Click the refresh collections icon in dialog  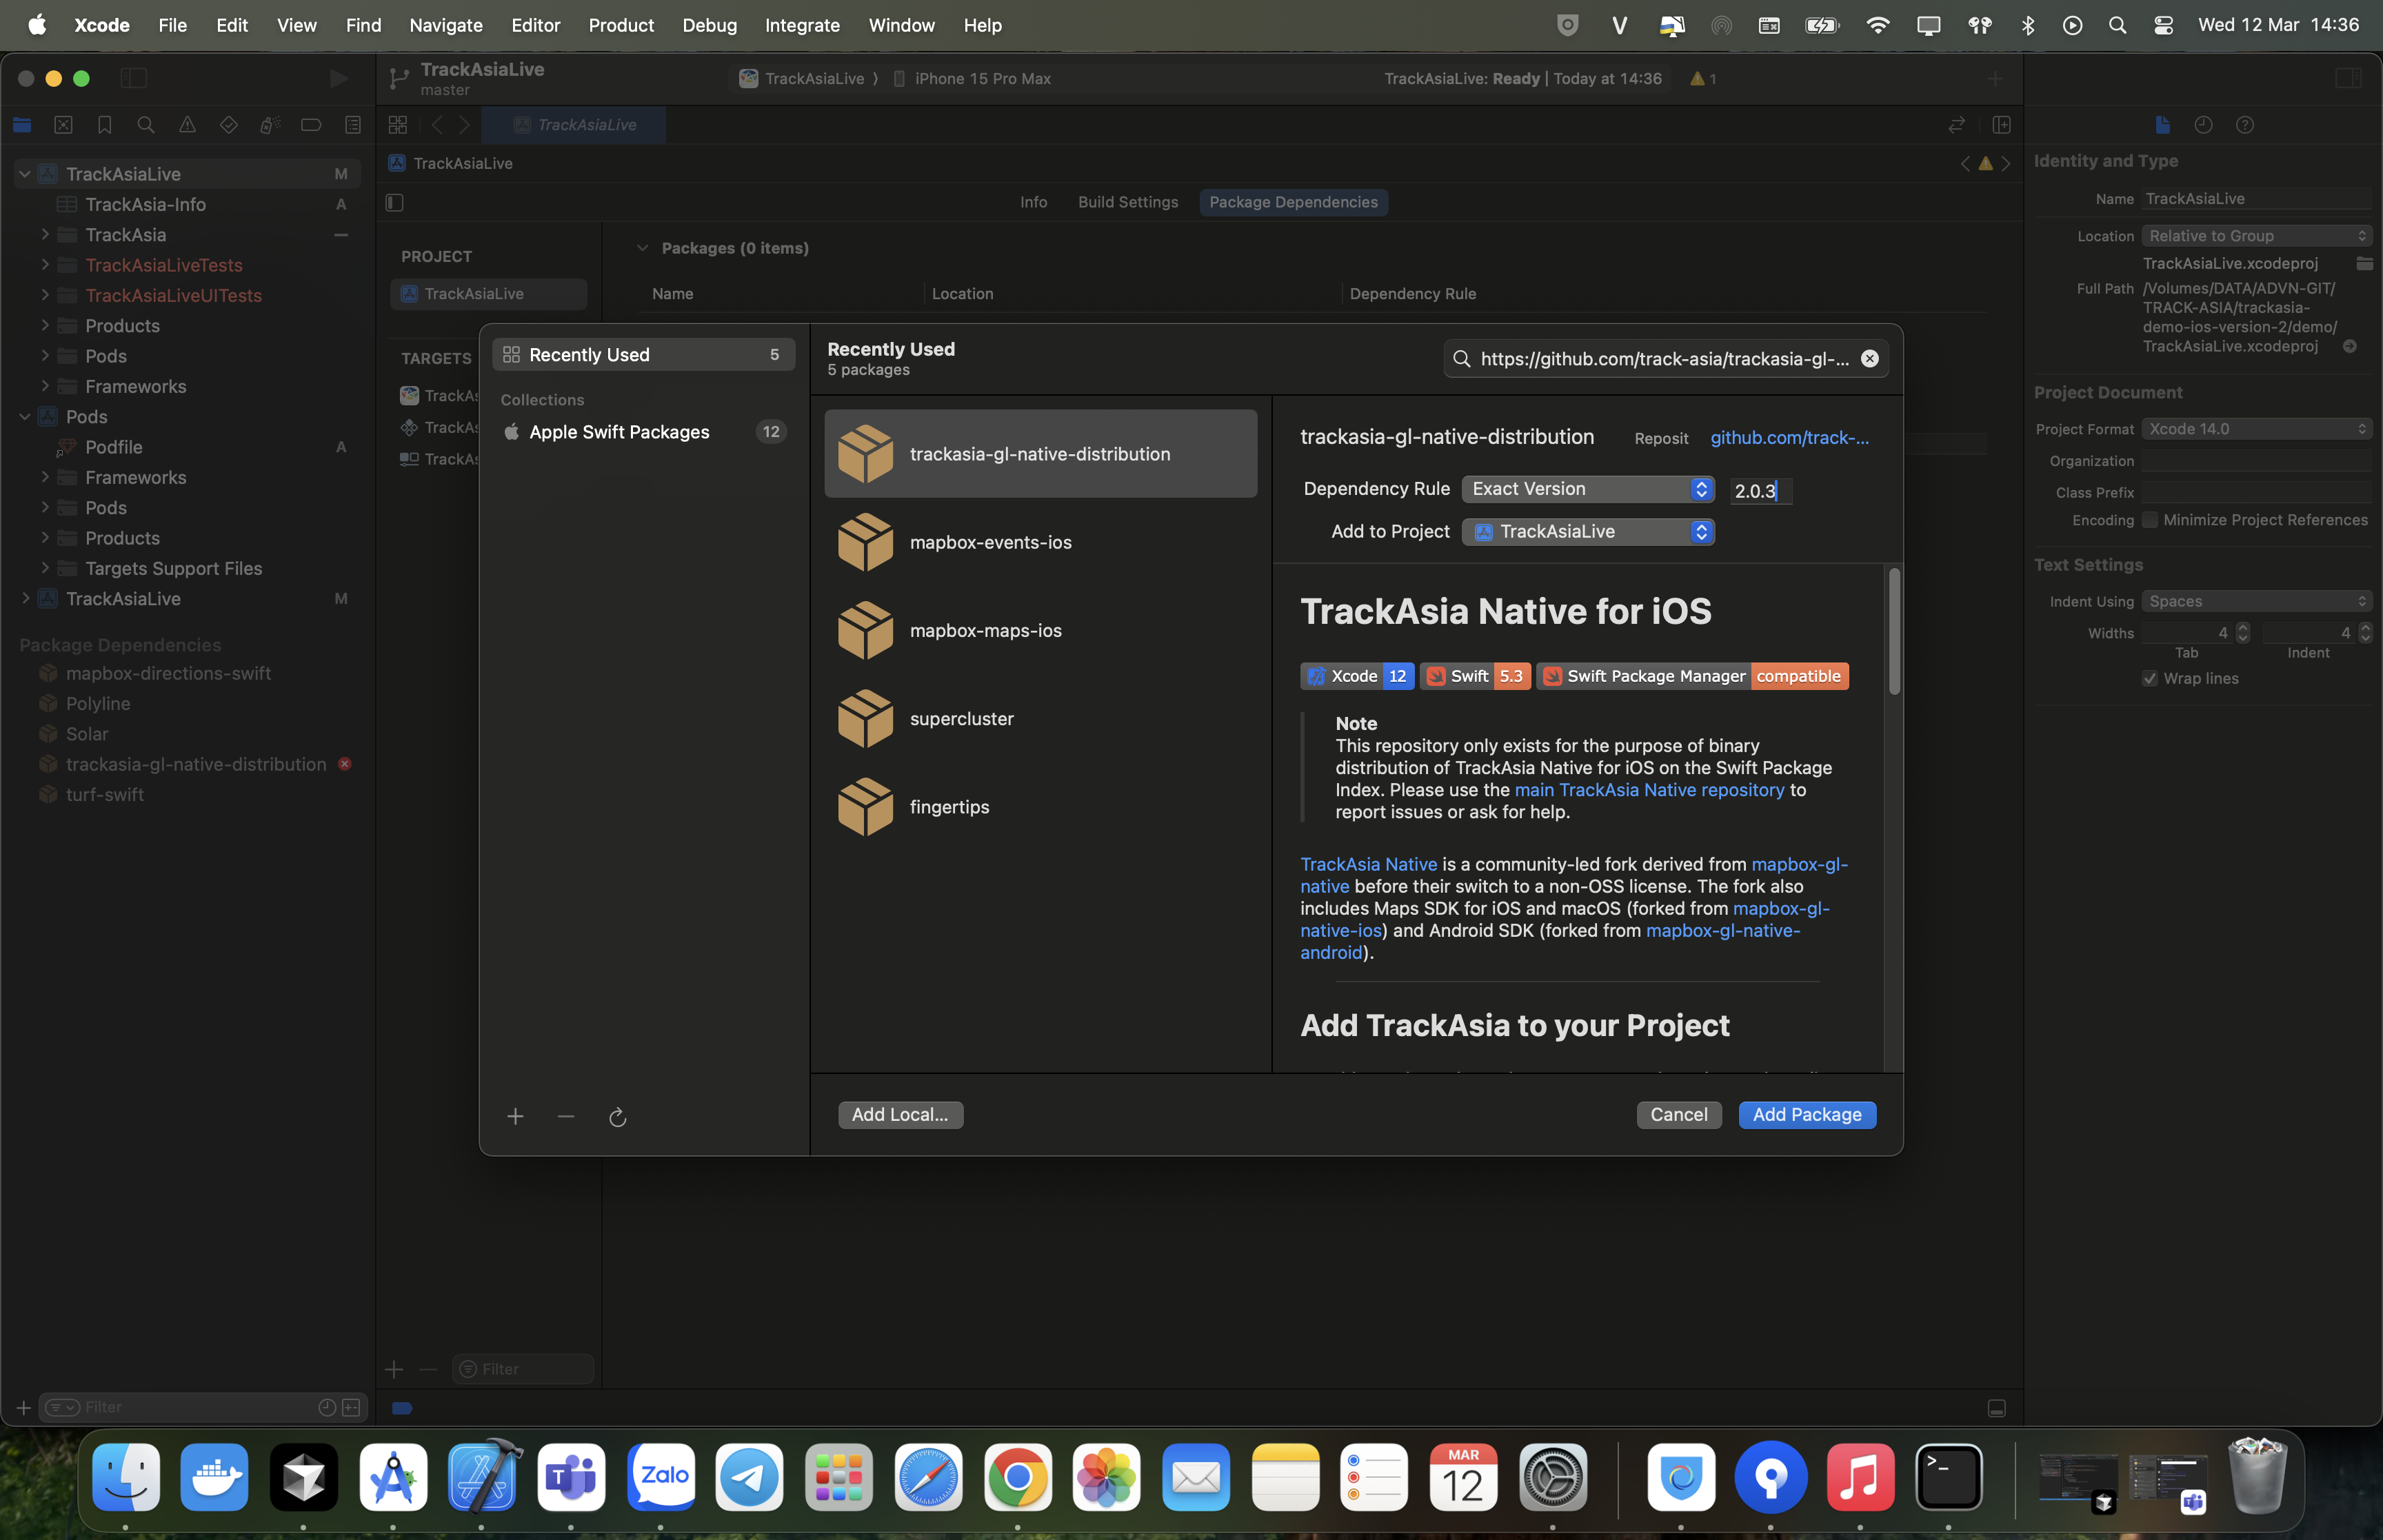tap(617, 1116)
